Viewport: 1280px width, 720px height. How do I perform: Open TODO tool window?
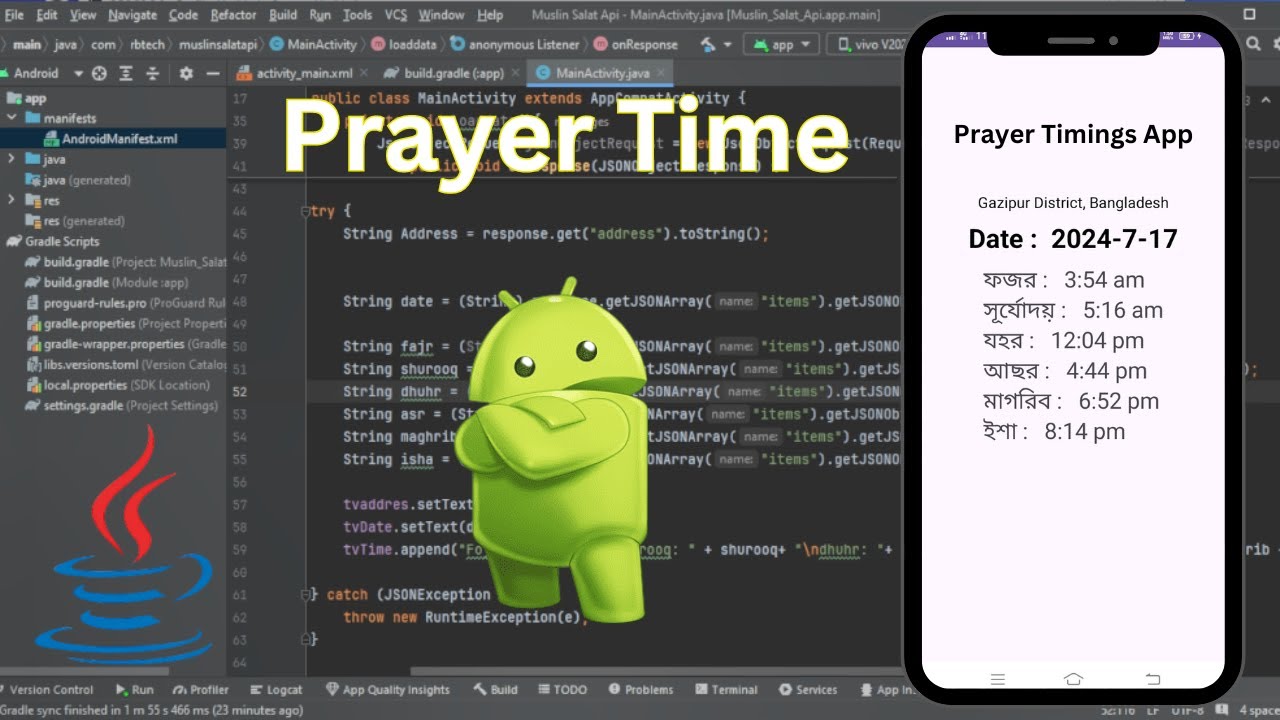click(x=562, y=690)
